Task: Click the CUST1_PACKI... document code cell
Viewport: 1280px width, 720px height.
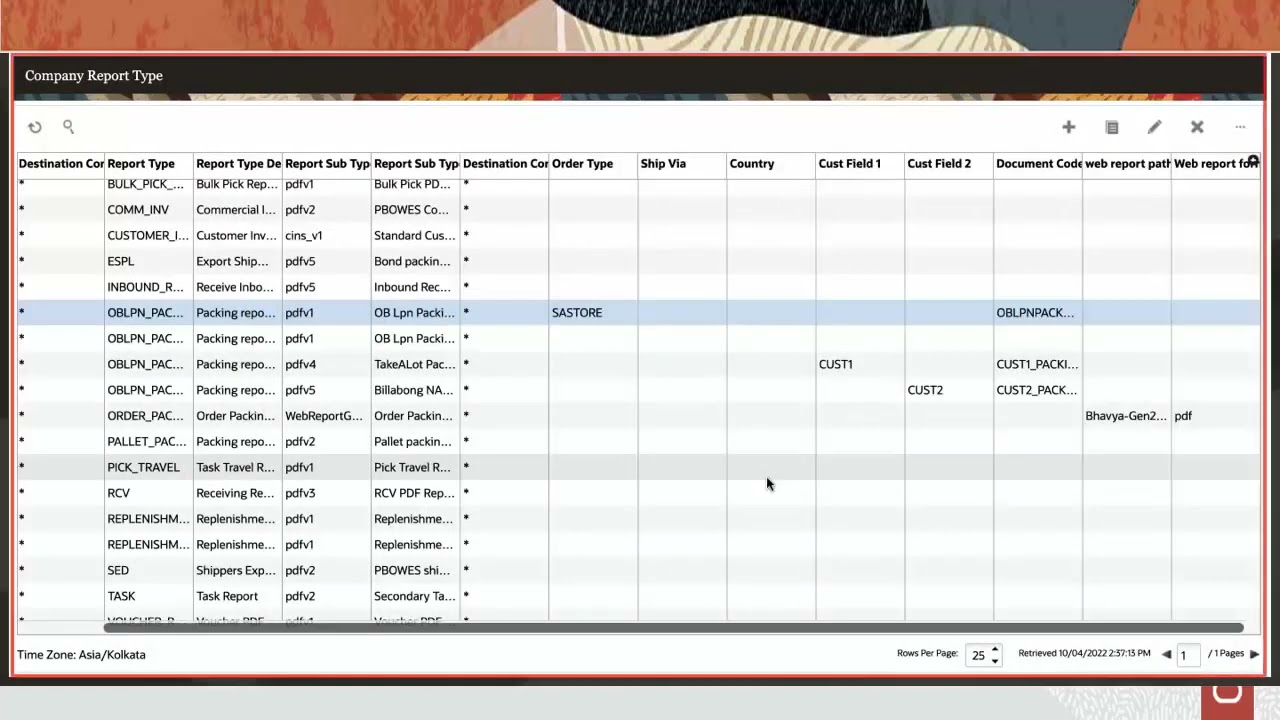Action: click(1037, 365)
